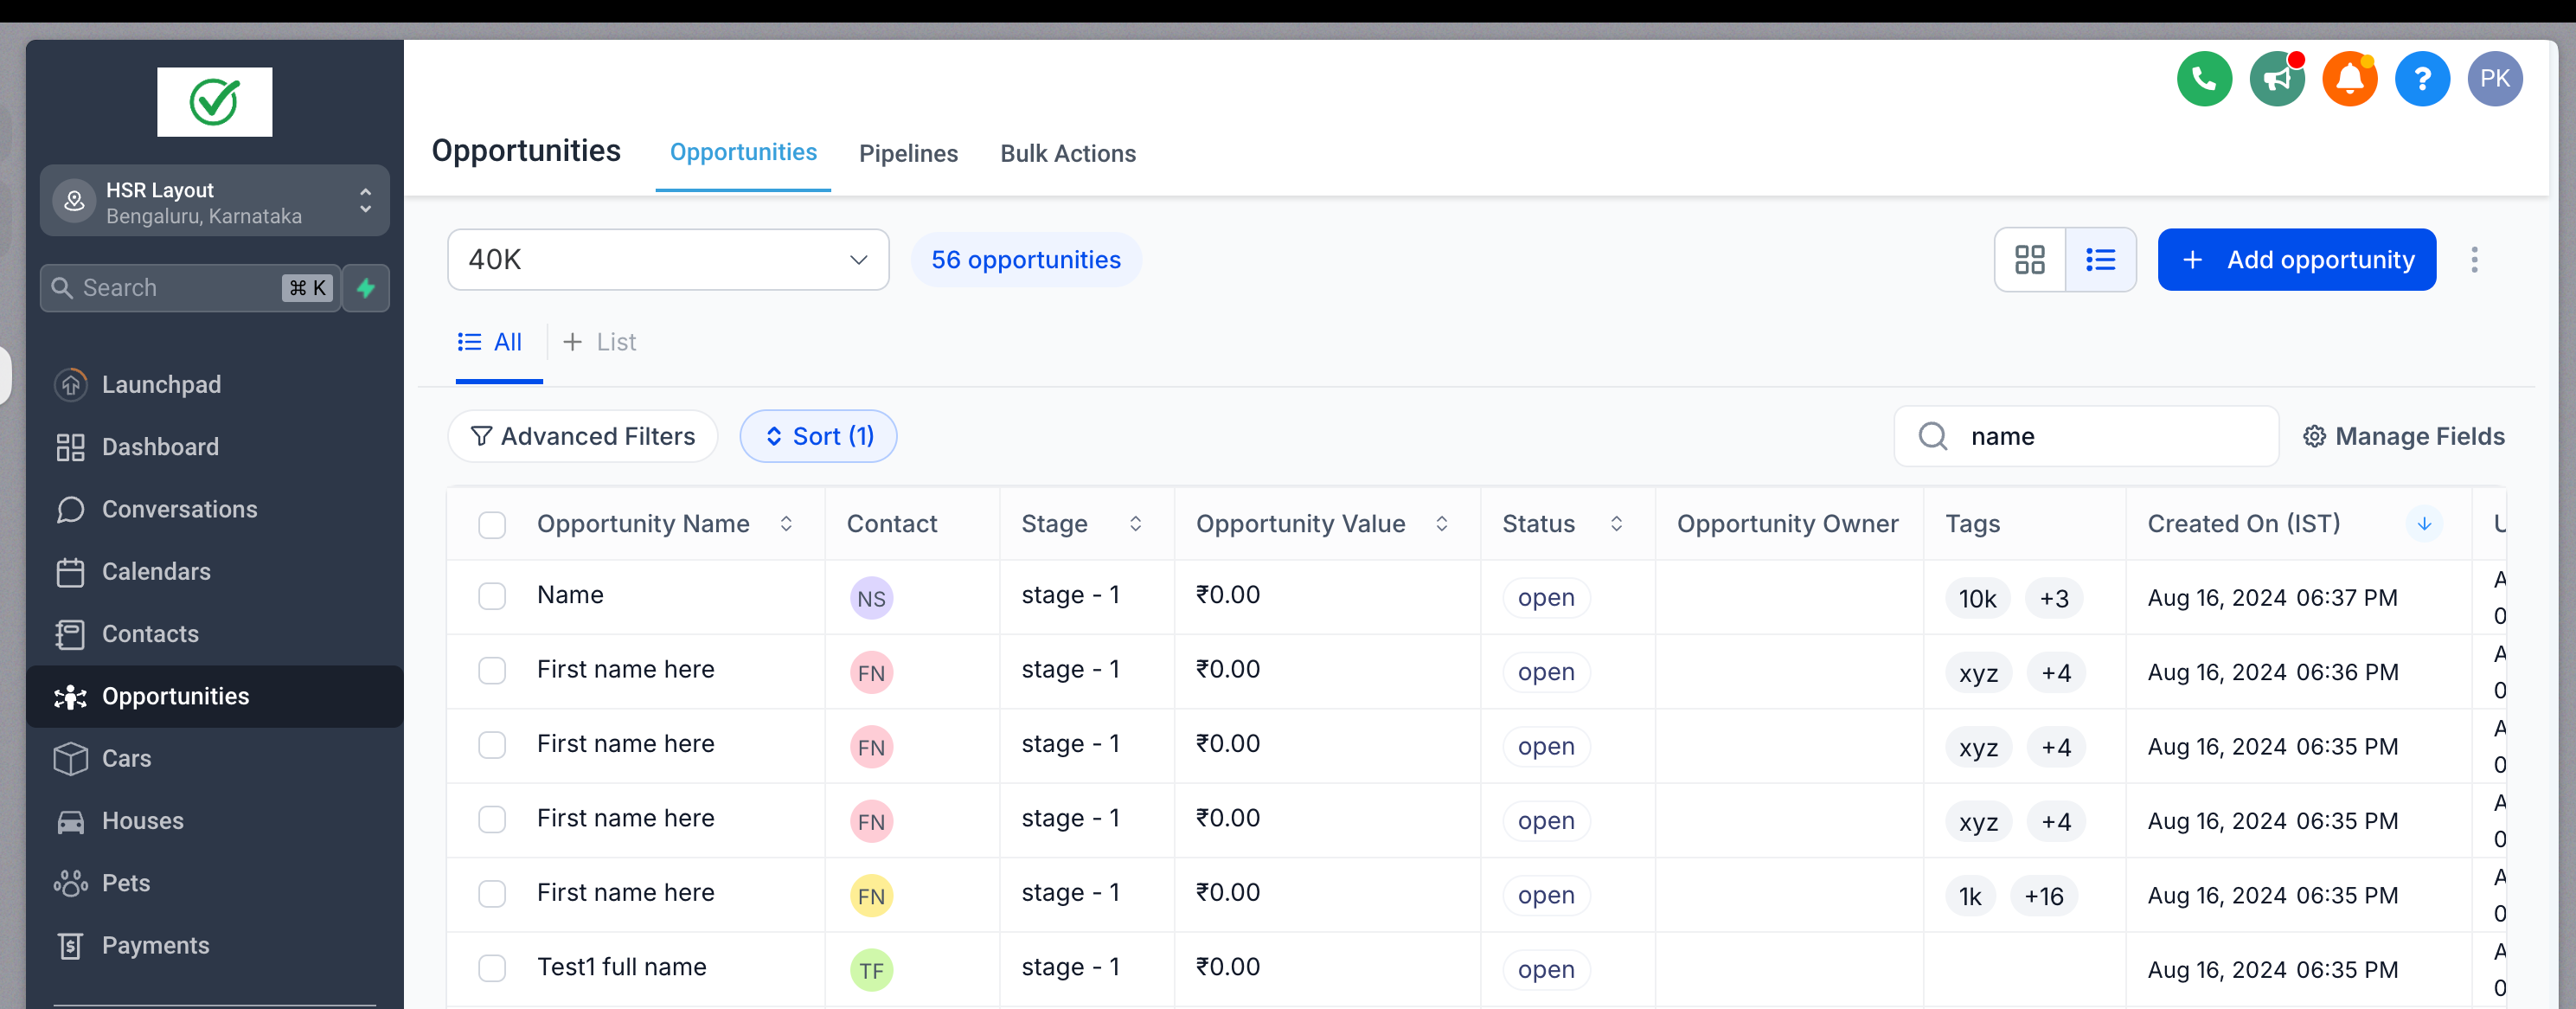This screenshot has height=1009, width=2576.
Task: Check the box for the Name opportunity
Action: point(492,596)
